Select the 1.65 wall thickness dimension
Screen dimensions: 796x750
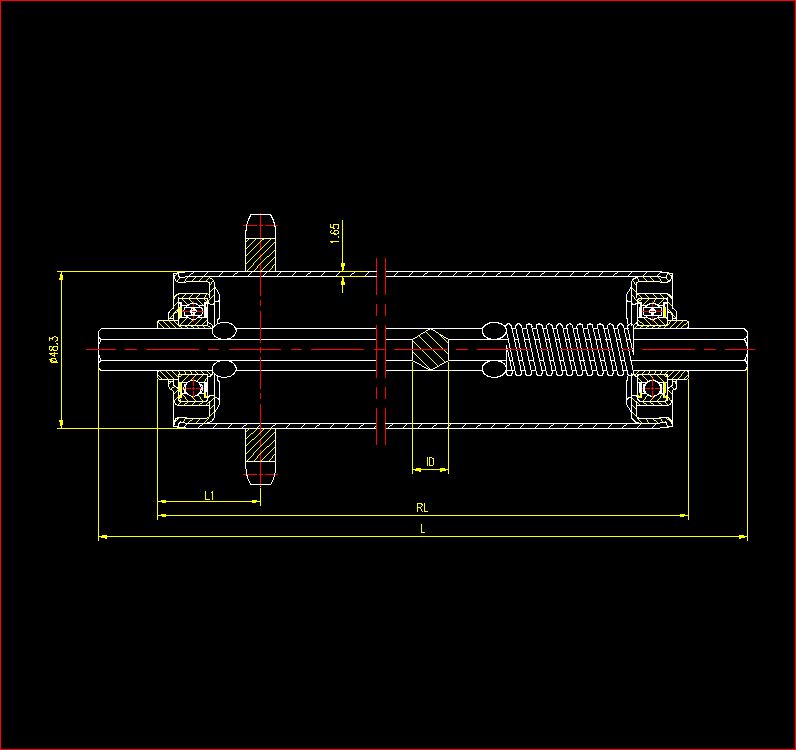coord(335,230)
